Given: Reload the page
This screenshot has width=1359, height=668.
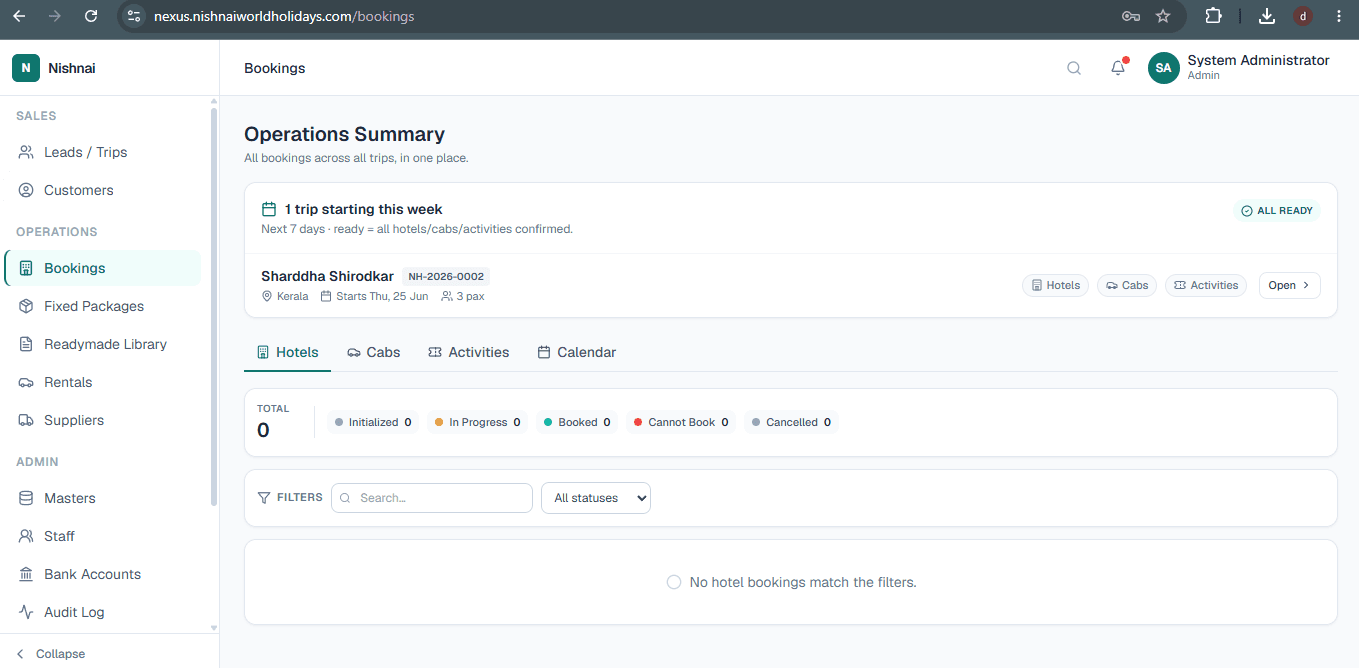Looking at the screenshot, I should tap(91, 16).
